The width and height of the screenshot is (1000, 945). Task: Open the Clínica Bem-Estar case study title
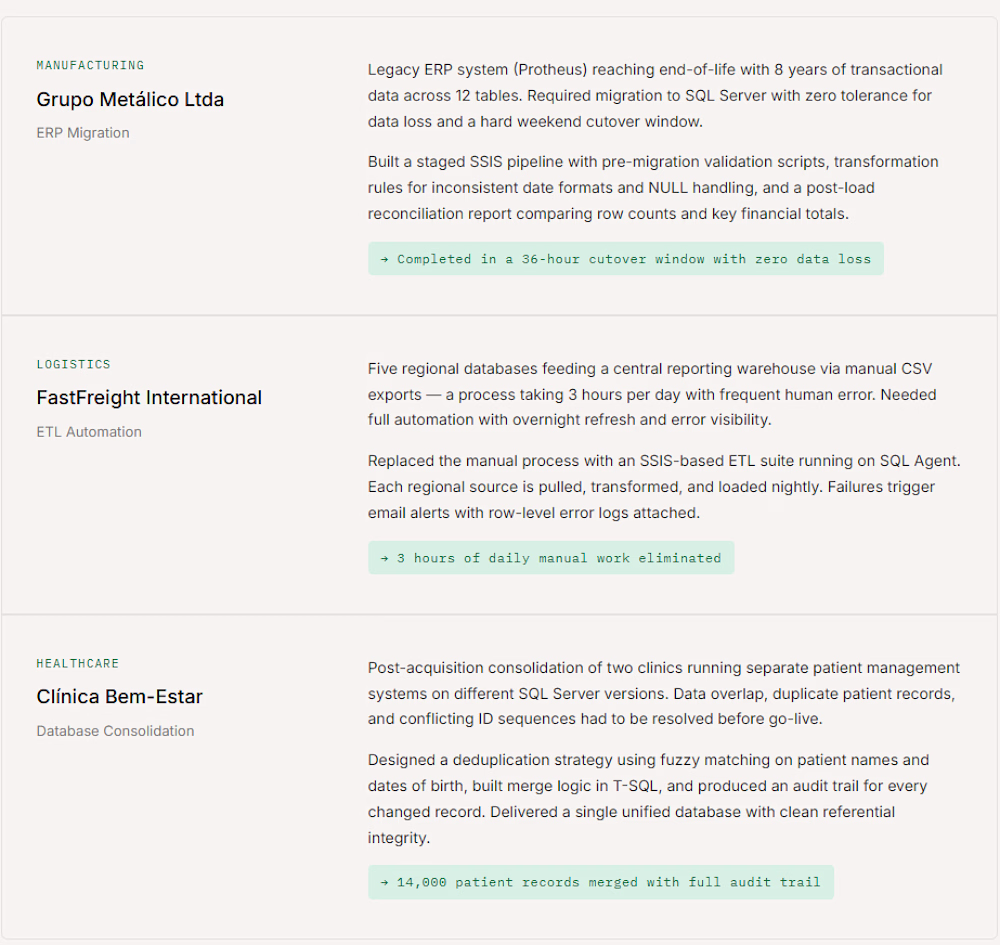(x=119, y=696)
